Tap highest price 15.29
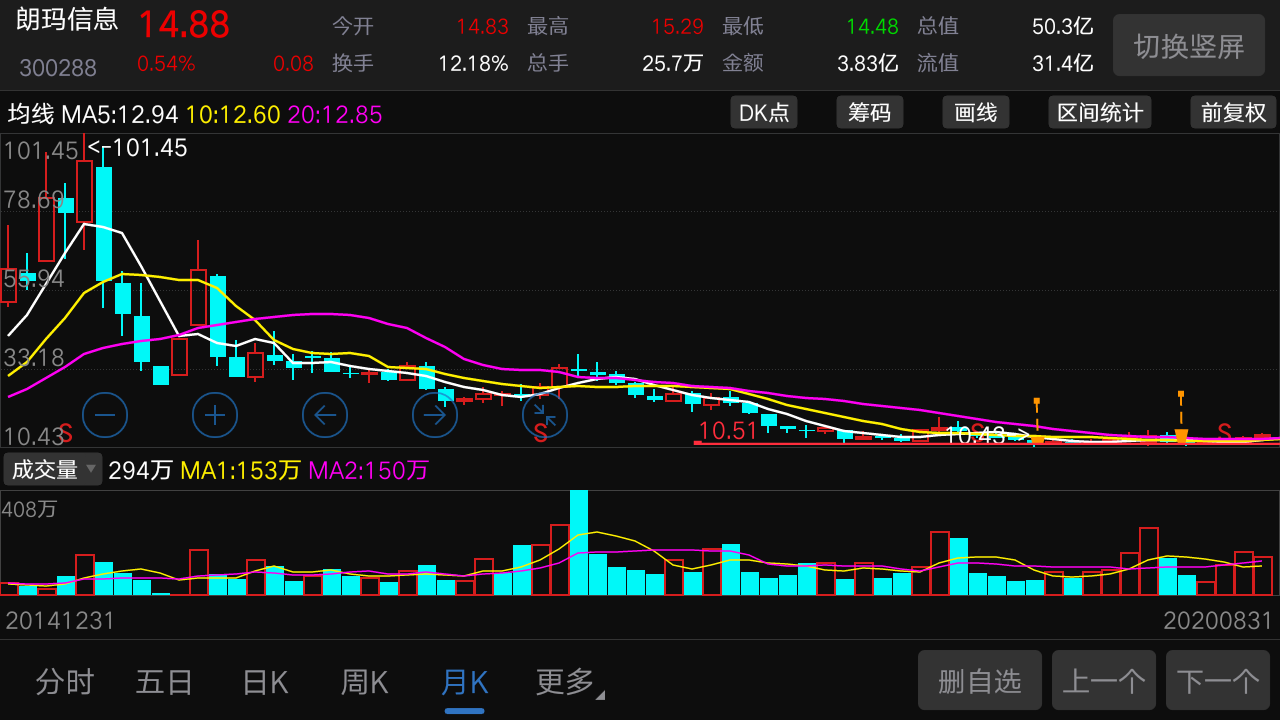Screen dimensions: 1280x720 (677, 27)
